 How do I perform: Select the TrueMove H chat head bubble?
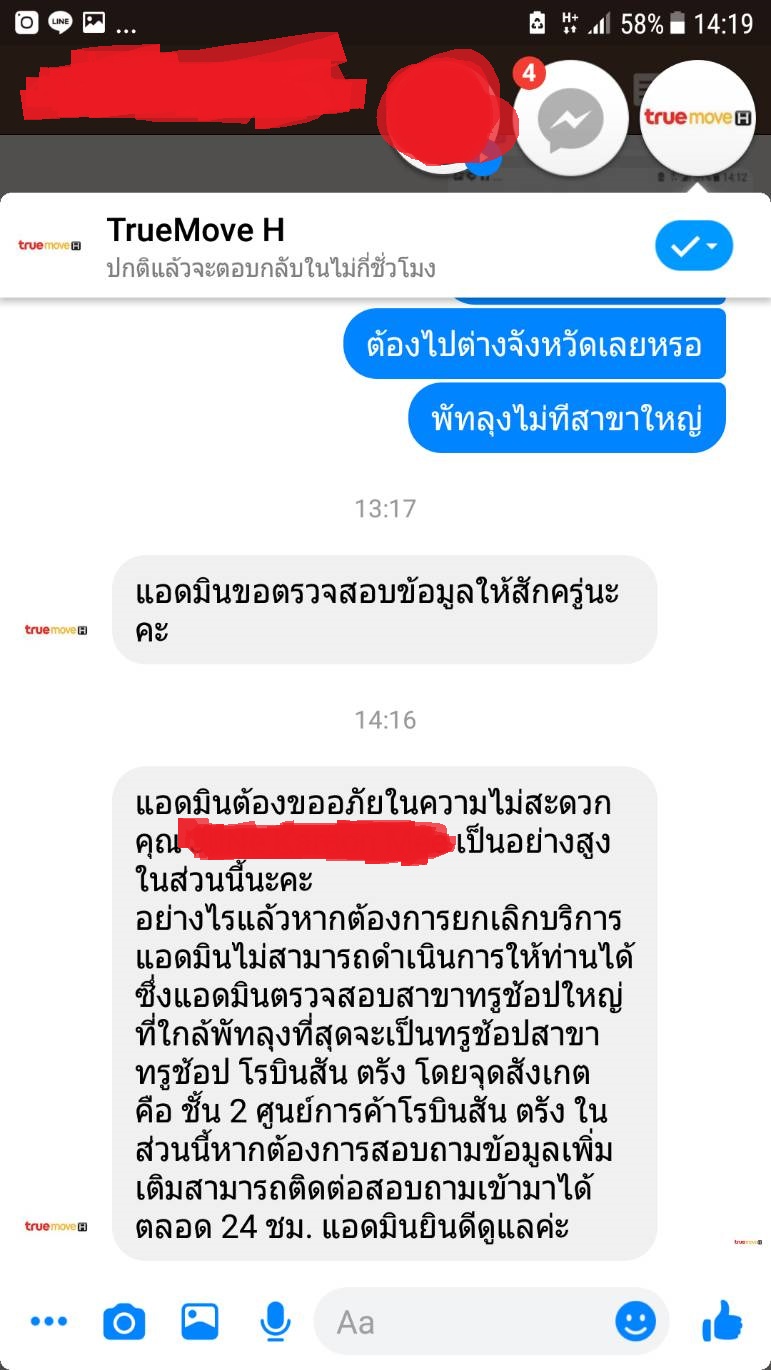pos(697,118)
